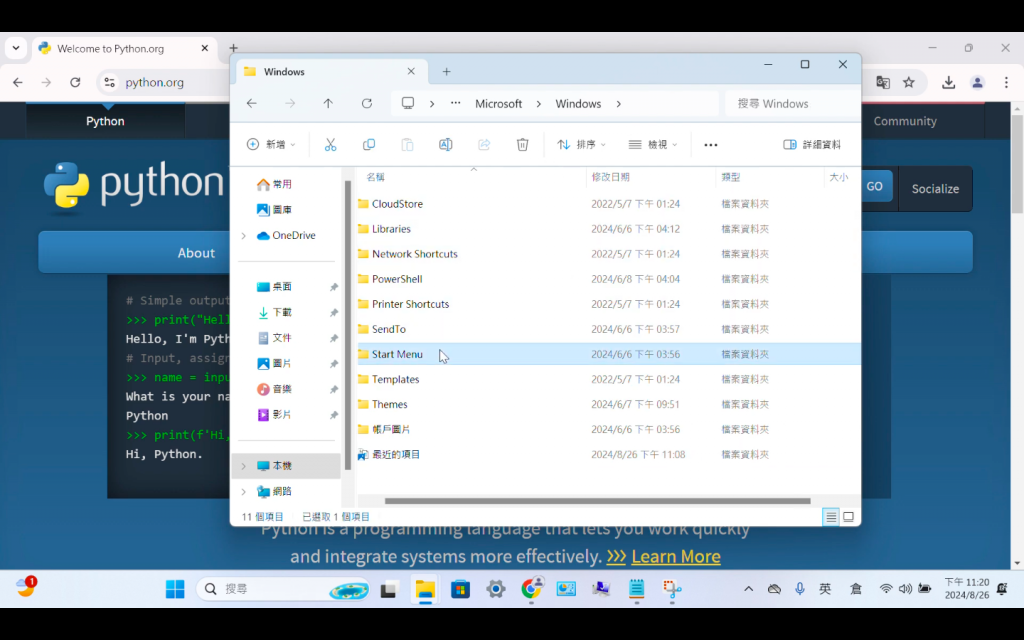Screen dimensions: 1024x640
Task: Open the Community tab on python.org
Action: (905, 121)
